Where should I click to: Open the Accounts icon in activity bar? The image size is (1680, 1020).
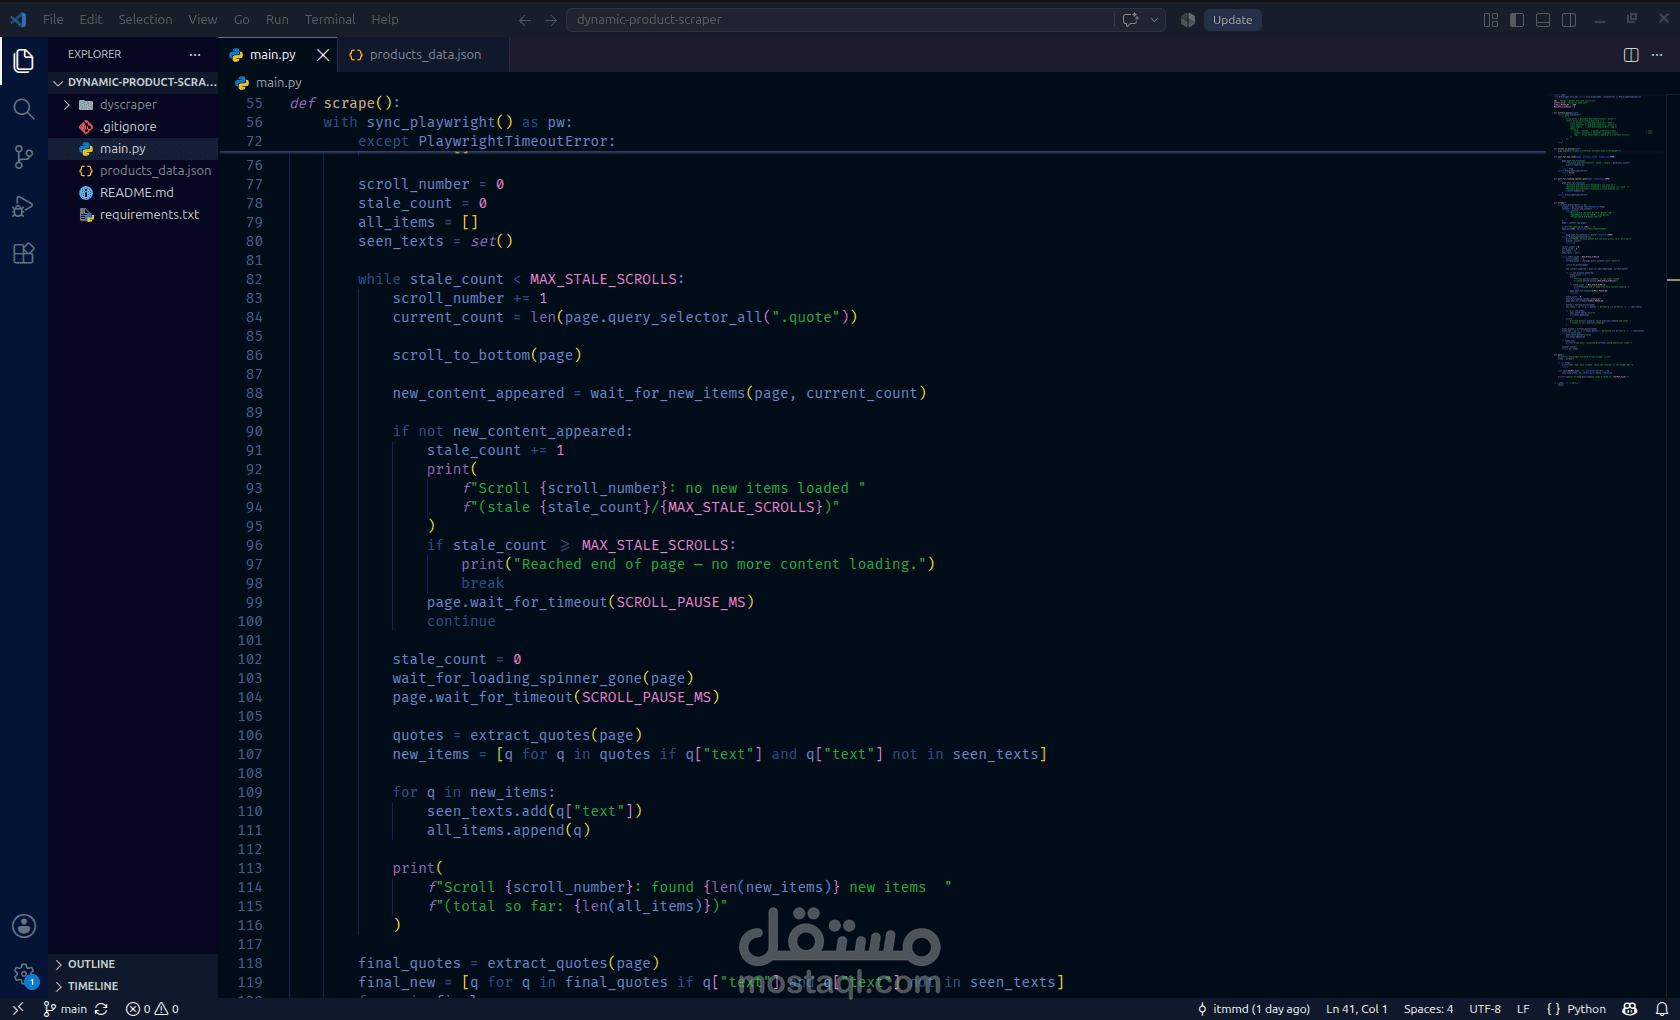[24, 926]
